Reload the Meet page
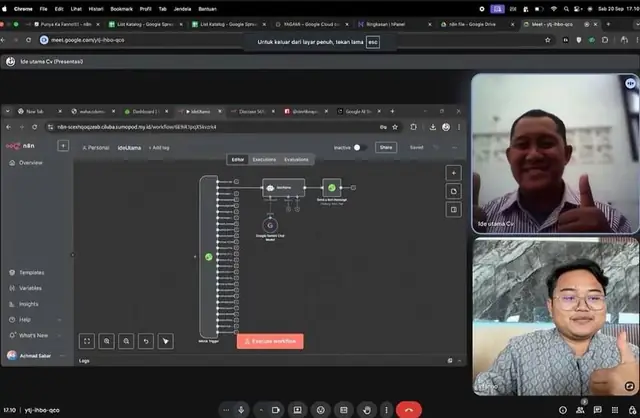Viewport: 640px width, 418px height. pos(28,40)
